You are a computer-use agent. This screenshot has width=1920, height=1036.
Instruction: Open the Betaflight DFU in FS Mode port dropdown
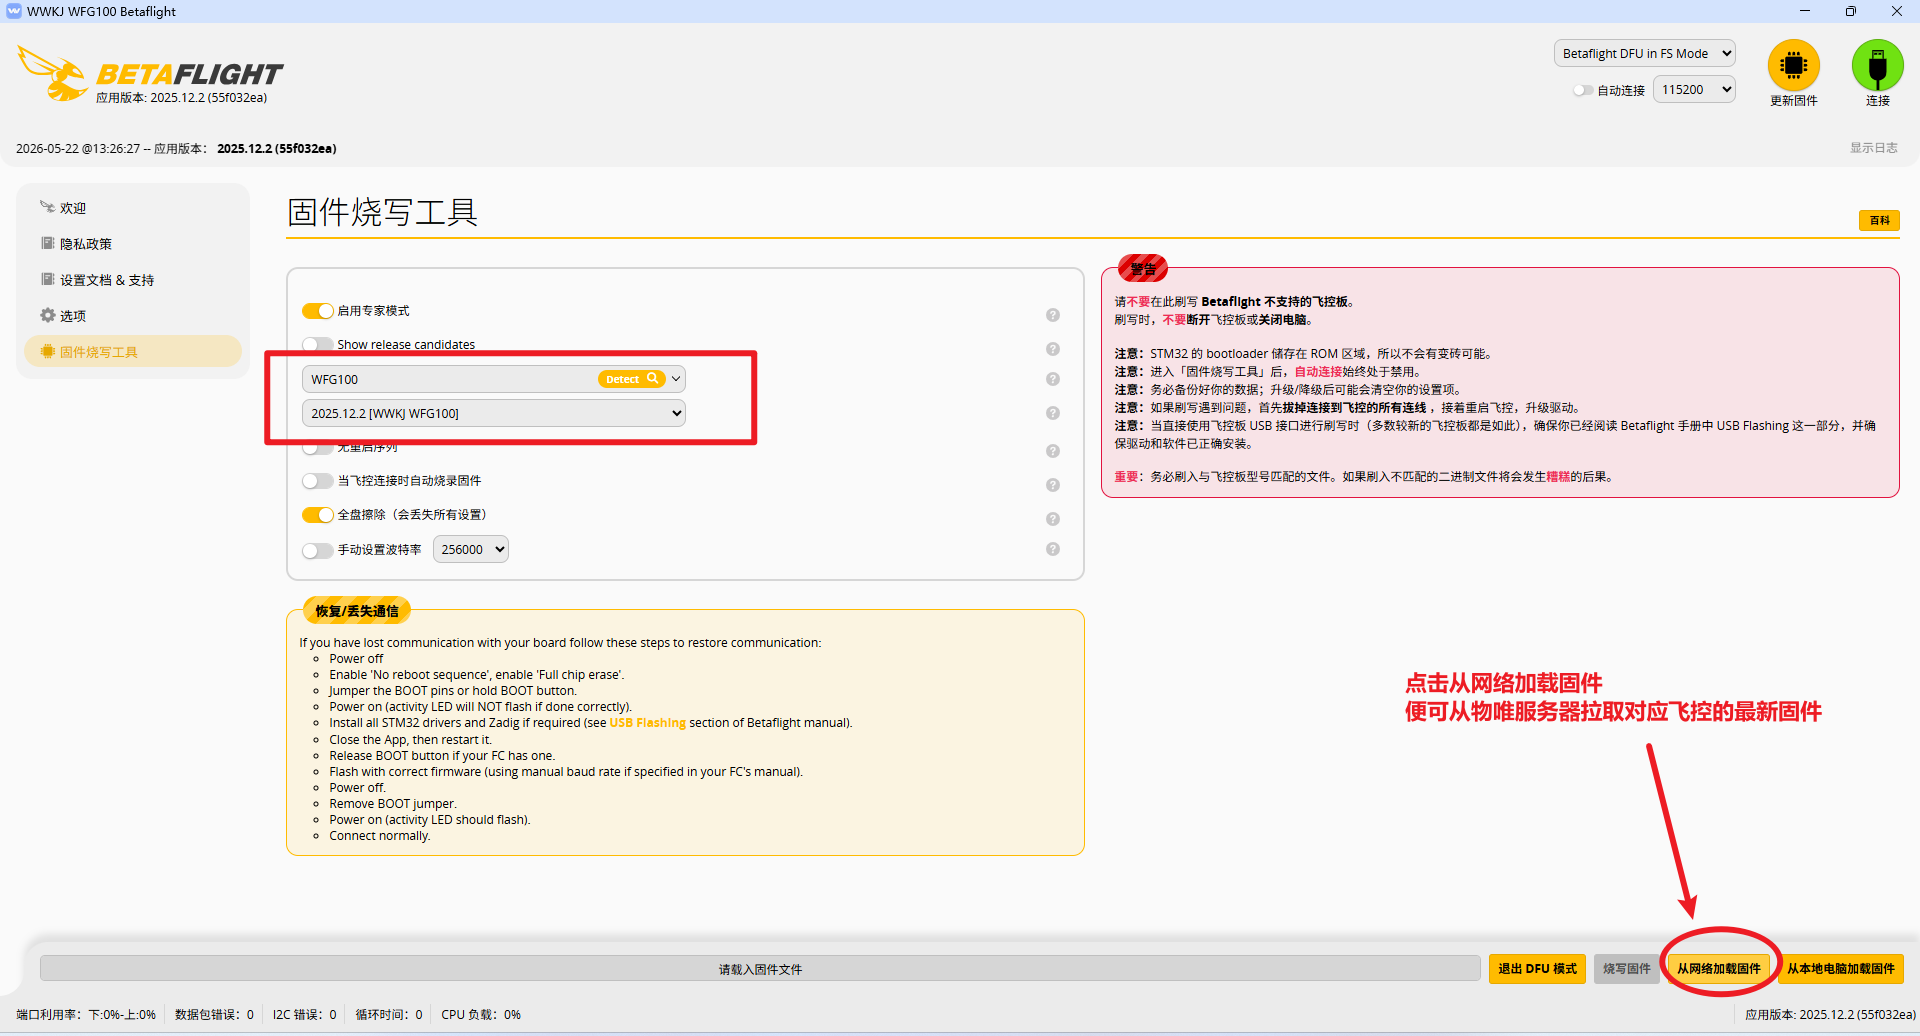[x=1644, y=54]
